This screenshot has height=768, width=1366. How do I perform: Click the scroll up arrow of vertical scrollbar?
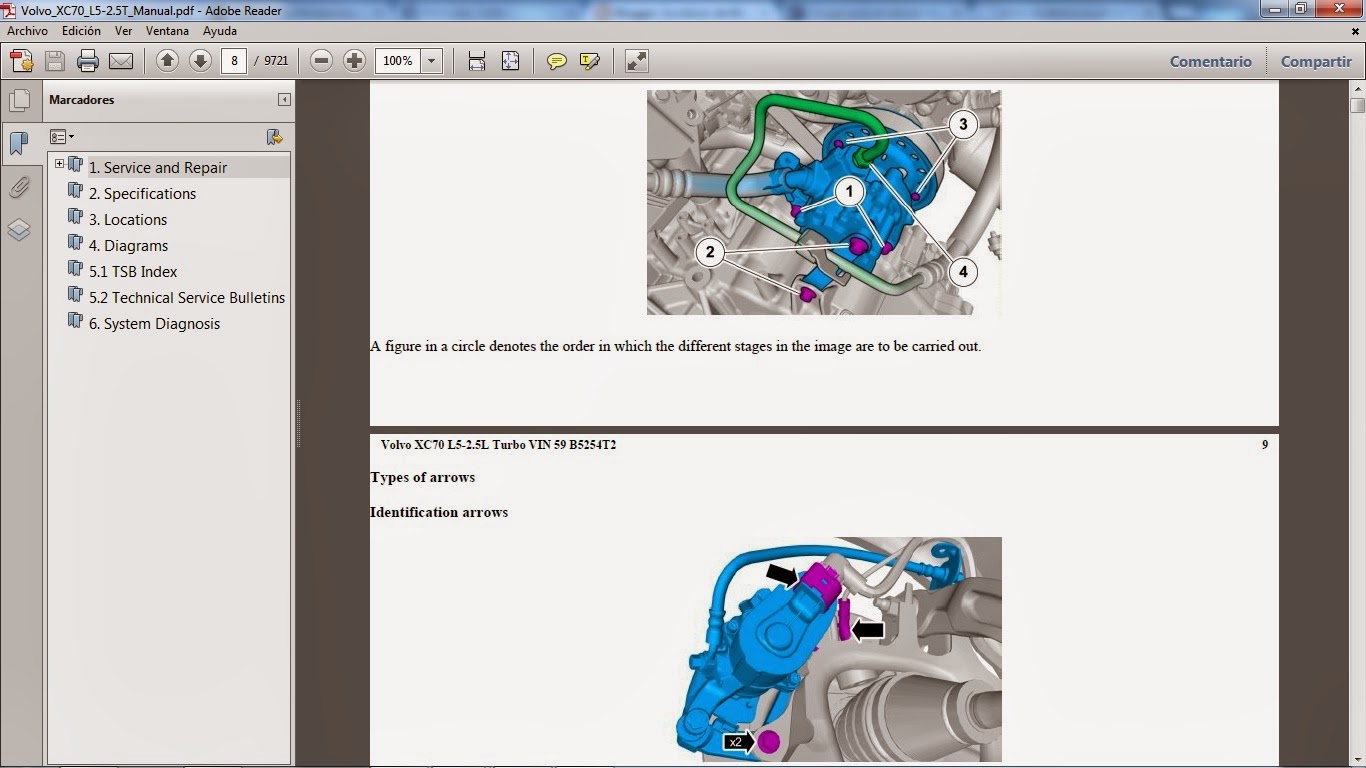tap(1357, 89)
